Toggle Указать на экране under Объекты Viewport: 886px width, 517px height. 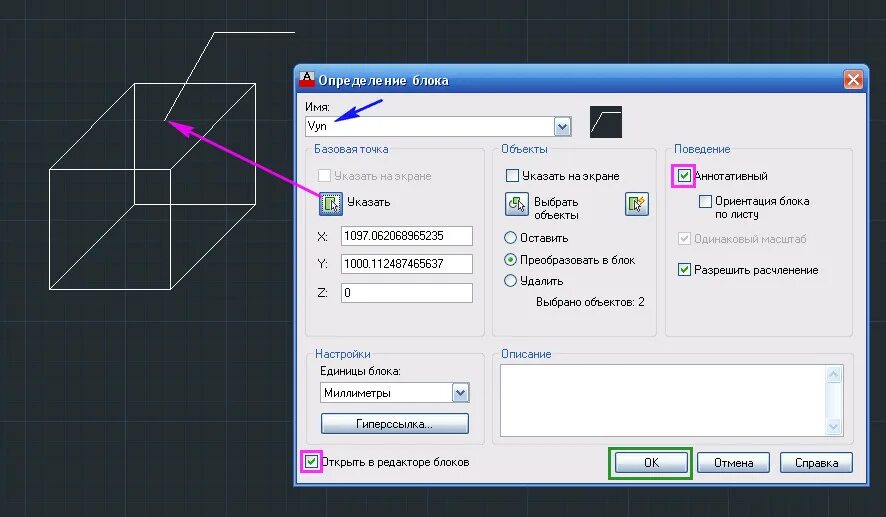tap(512, 176)
